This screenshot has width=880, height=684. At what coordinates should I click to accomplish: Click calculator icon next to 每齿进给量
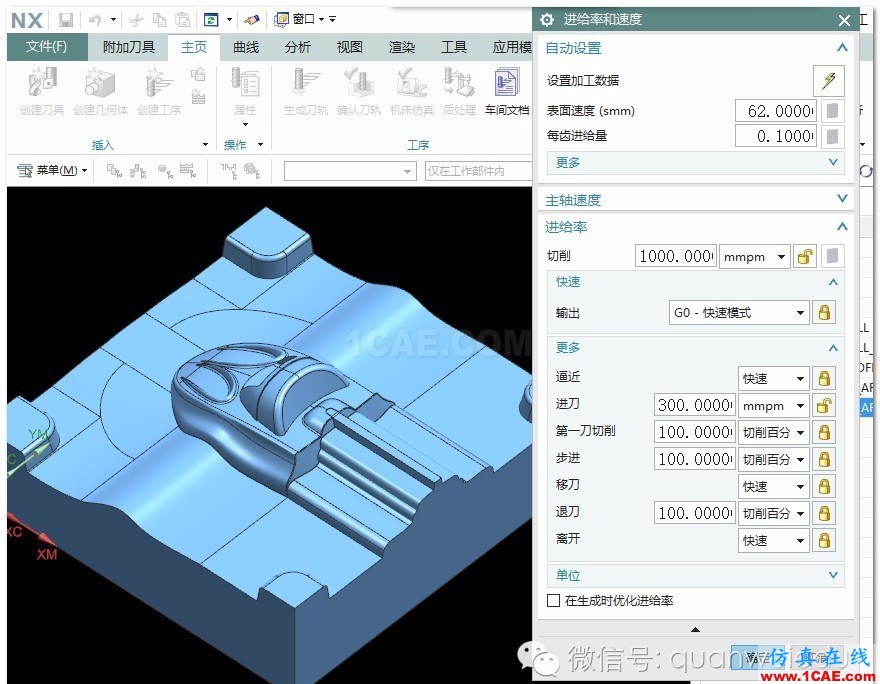pyautogui.click(x=832, y=136)
